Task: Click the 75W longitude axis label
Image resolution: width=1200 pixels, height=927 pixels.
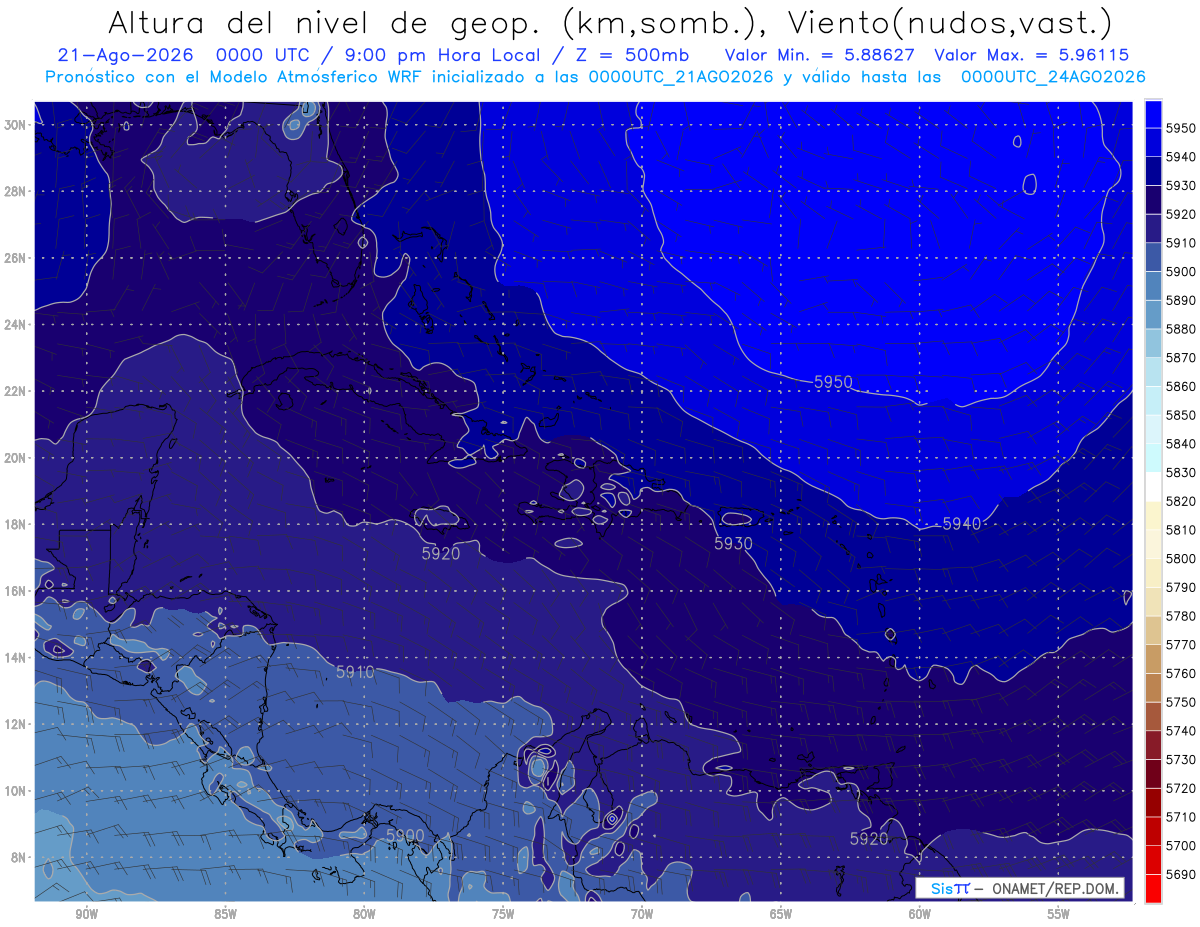Action: pyautogui.click(x=503, y=914)
